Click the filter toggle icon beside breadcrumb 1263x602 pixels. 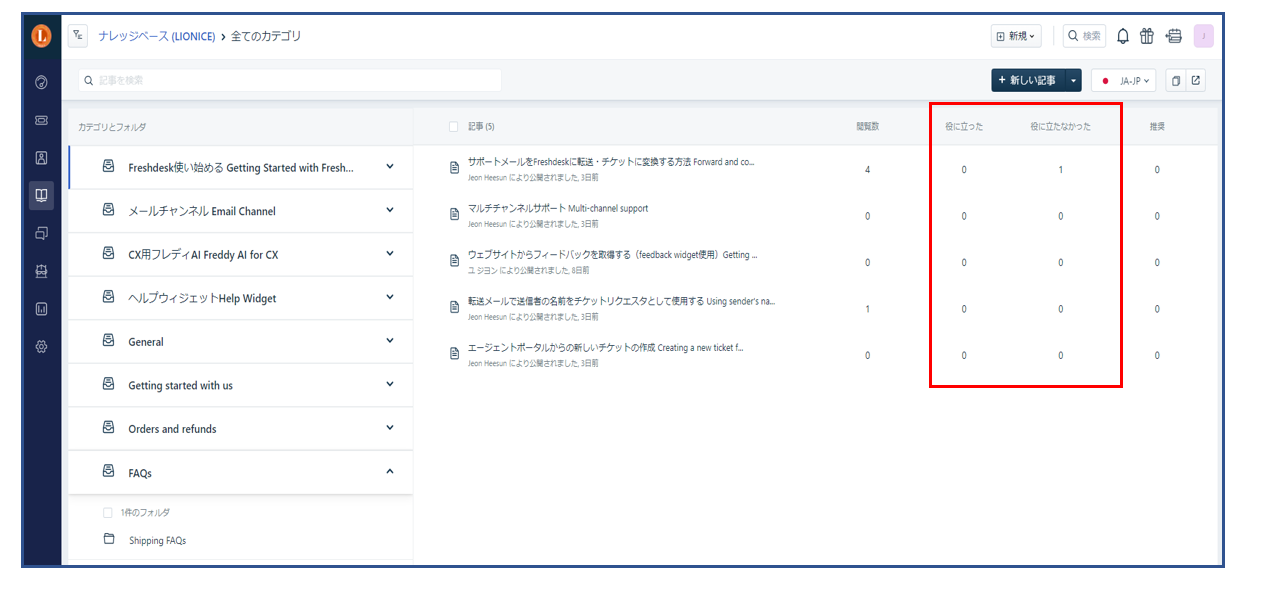pyautogui.click(x=78, y=36)
